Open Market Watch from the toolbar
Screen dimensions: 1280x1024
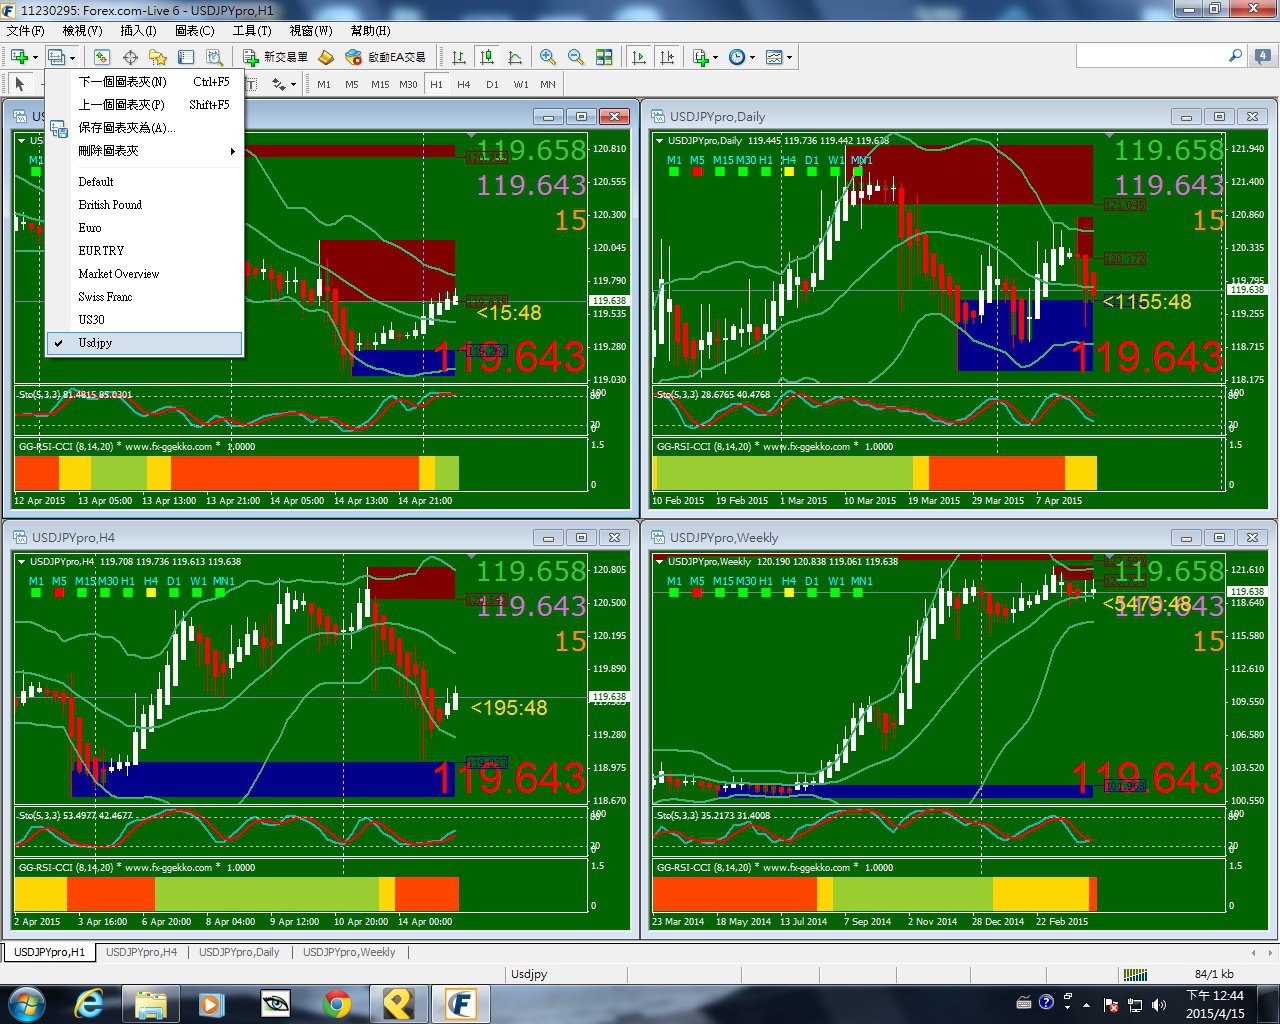pyautogui.click(x=102, y=57)
